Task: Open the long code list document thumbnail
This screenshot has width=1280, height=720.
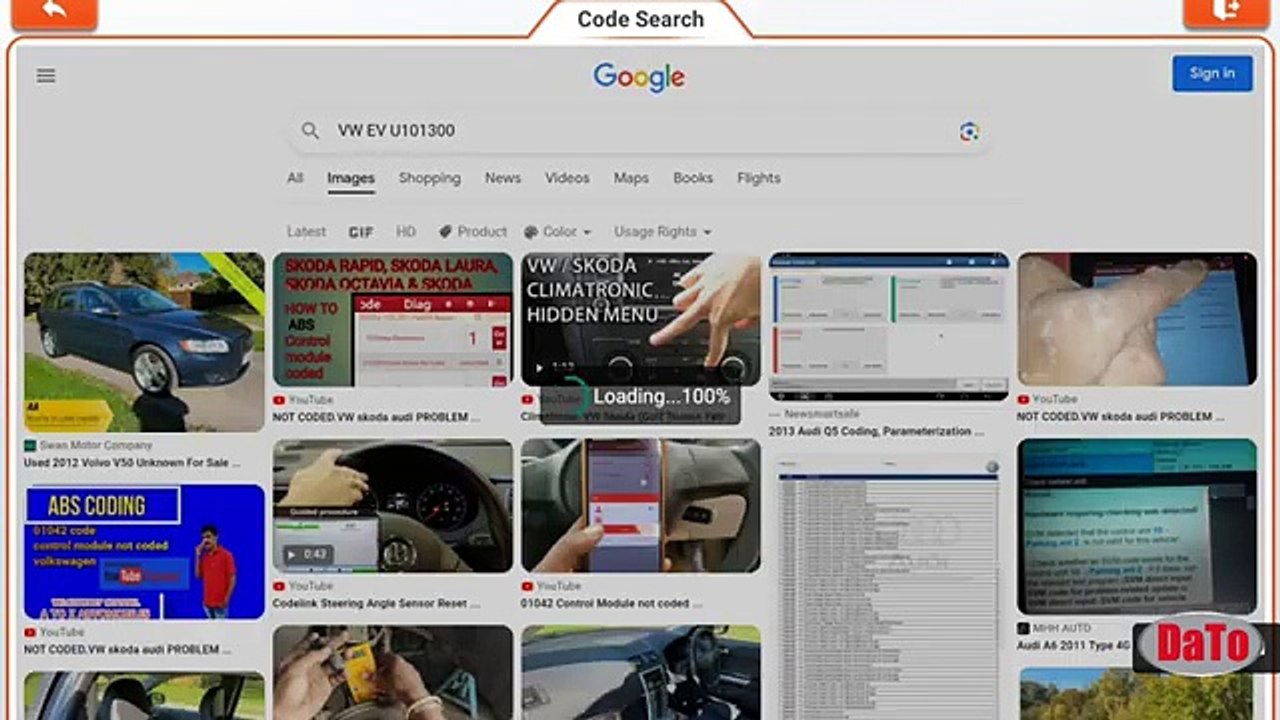Action: click(x=889, y=587)
